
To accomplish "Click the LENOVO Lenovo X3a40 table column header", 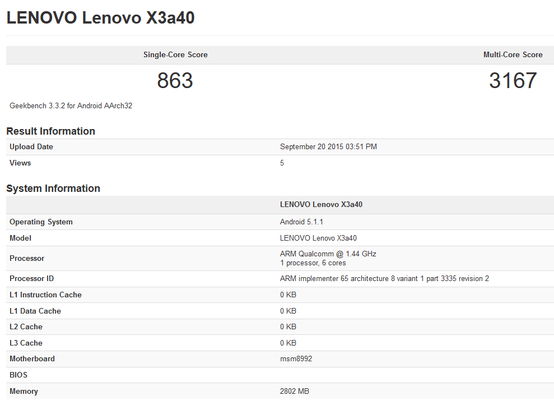I will [321, 205].
